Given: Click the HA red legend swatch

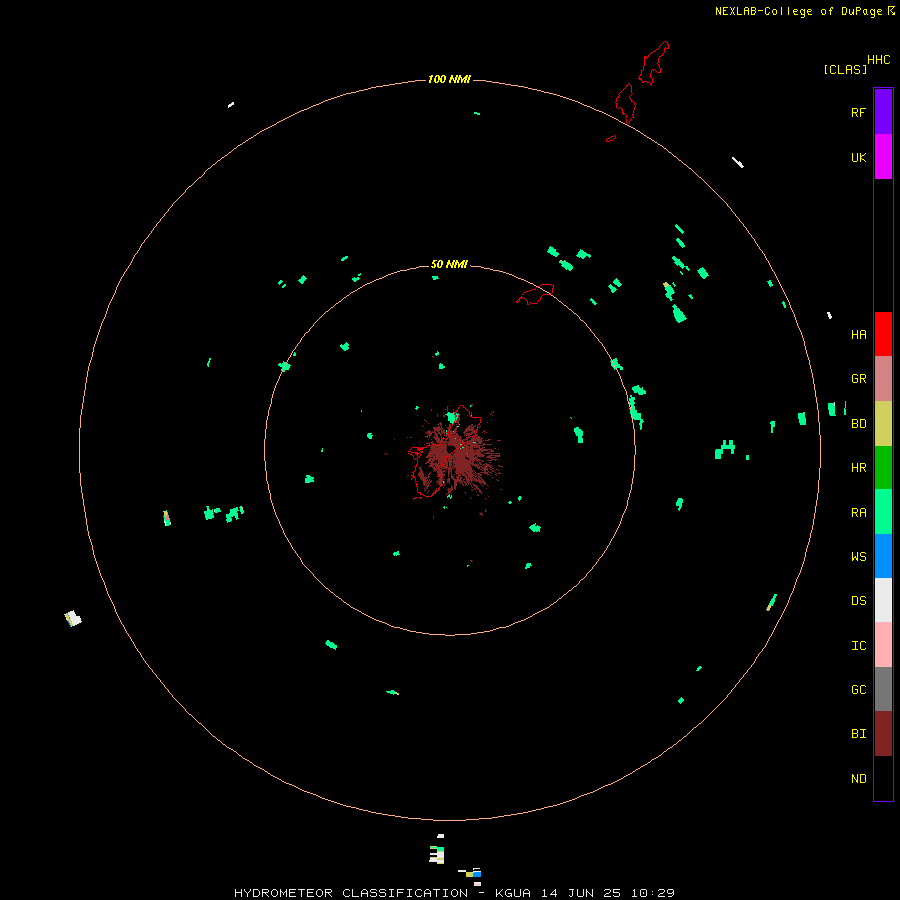Looking at the screenshot, I should pyautogui.click(x=883, y=334).
